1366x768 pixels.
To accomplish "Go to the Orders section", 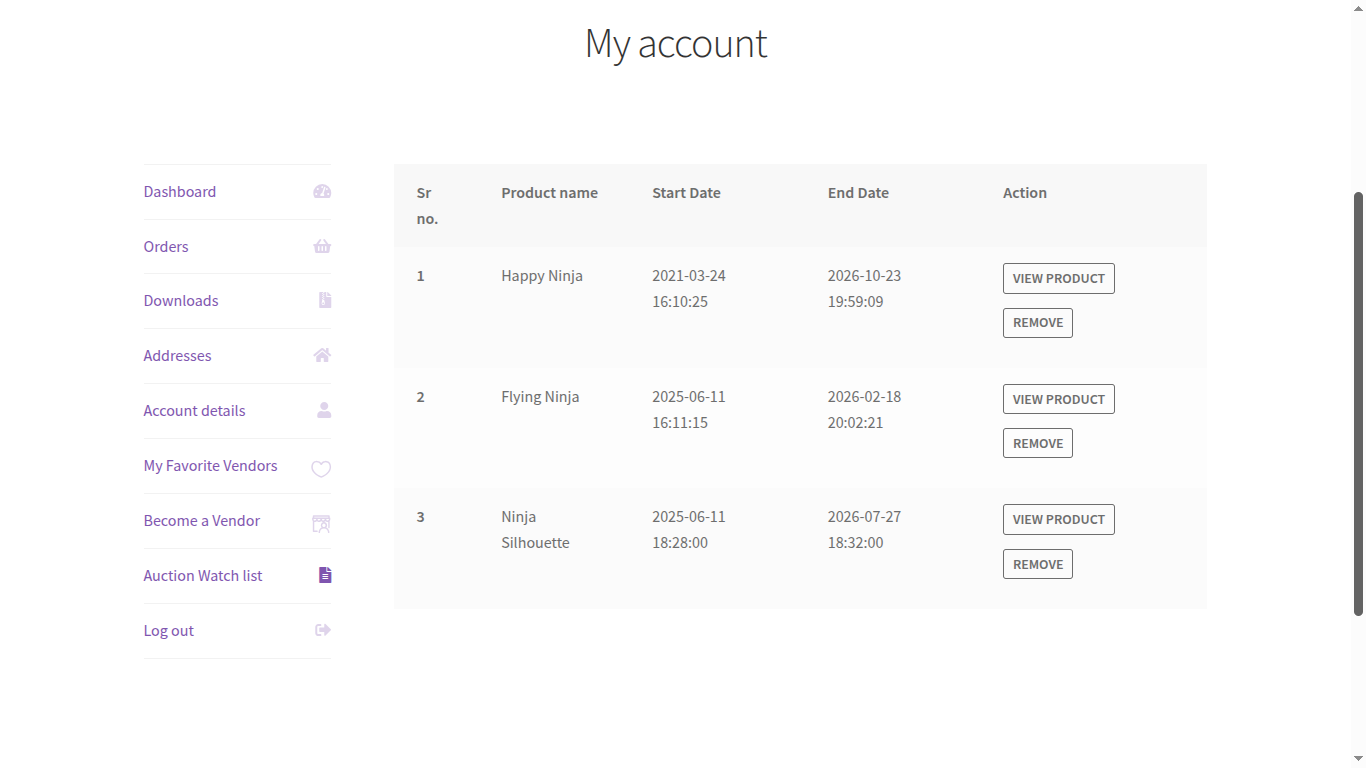I will tap(166, 247).
